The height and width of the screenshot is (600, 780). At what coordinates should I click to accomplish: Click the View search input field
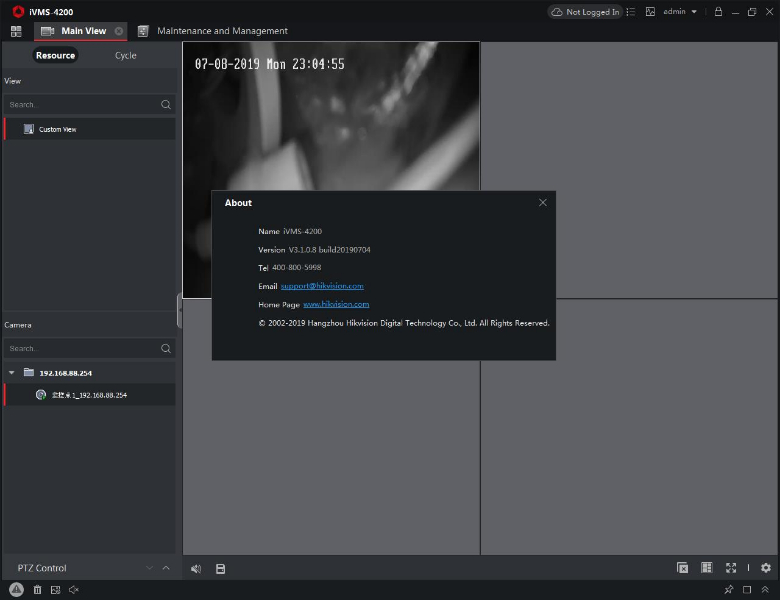coord(83,104)
